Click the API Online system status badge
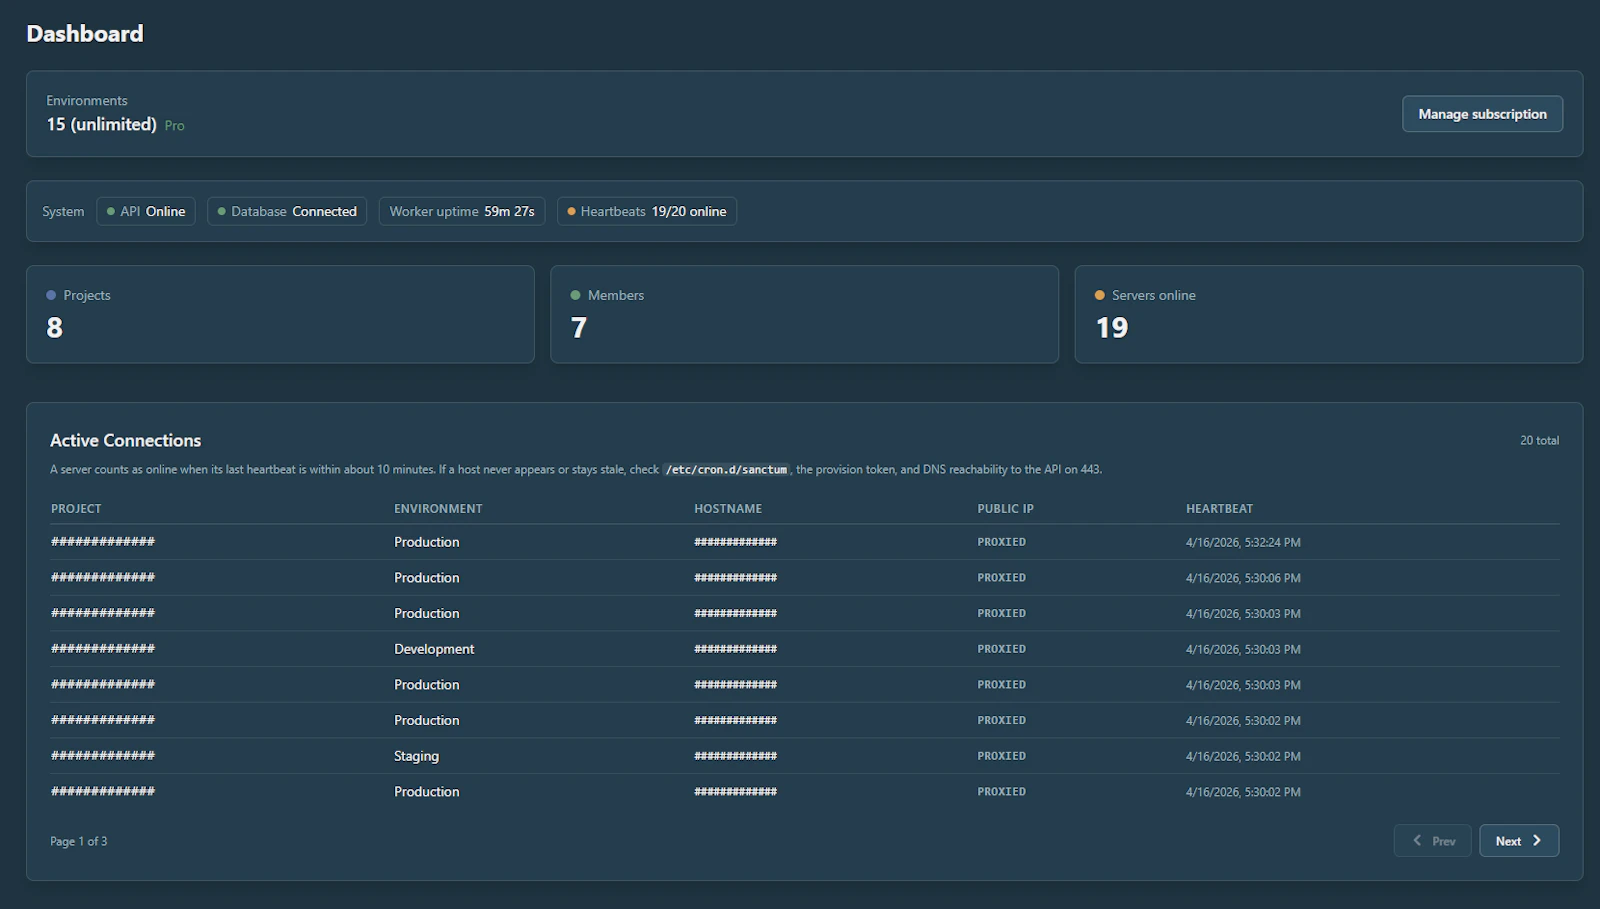The height and width of the screenshot is (909, 1600). (145, 211)
